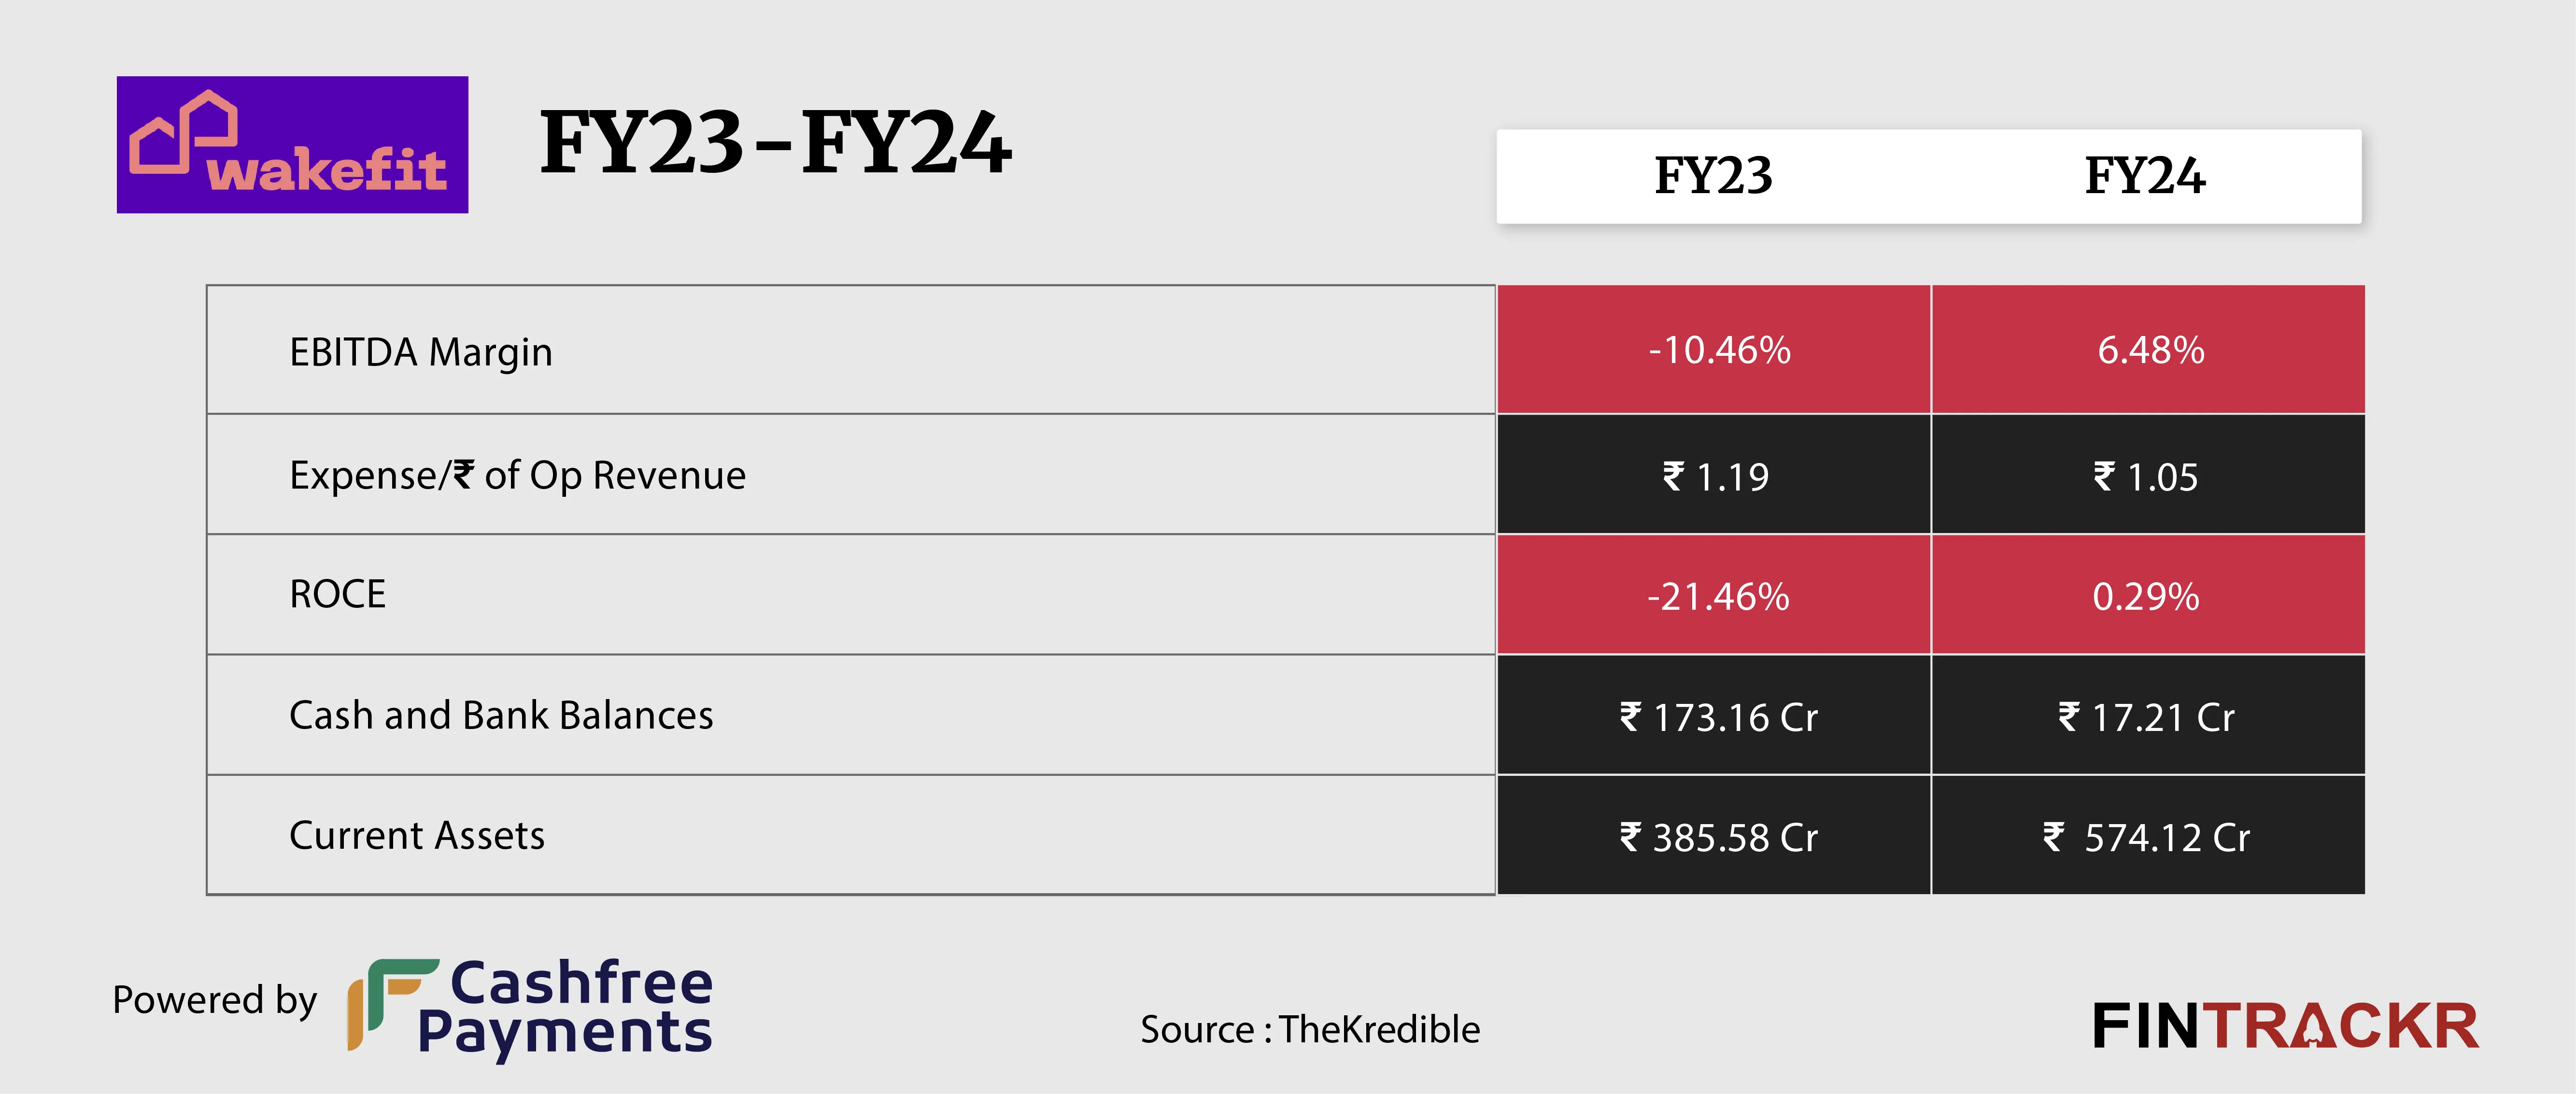This screenshot has width=2576, height=1094.
Task: Click the FY23-FY24 heading
Action: (776, 144)
